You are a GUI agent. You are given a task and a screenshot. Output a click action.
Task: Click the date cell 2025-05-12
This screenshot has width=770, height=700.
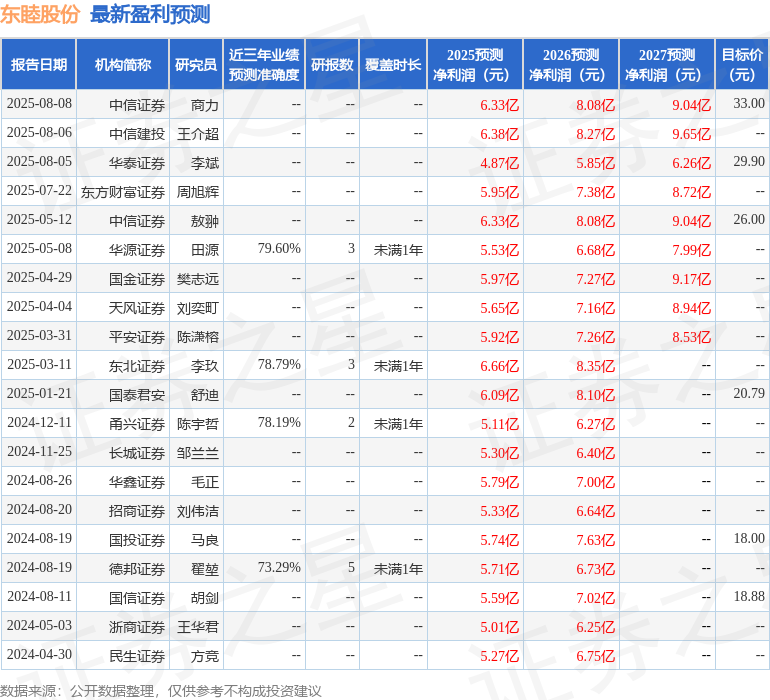coord(39,220)
